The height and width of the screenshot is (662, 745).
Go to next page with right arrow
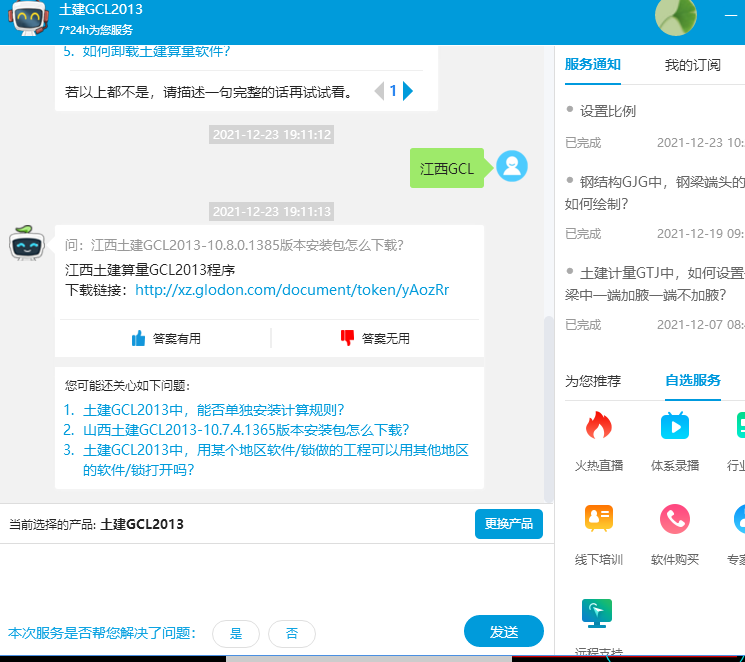tap(408, 91)
